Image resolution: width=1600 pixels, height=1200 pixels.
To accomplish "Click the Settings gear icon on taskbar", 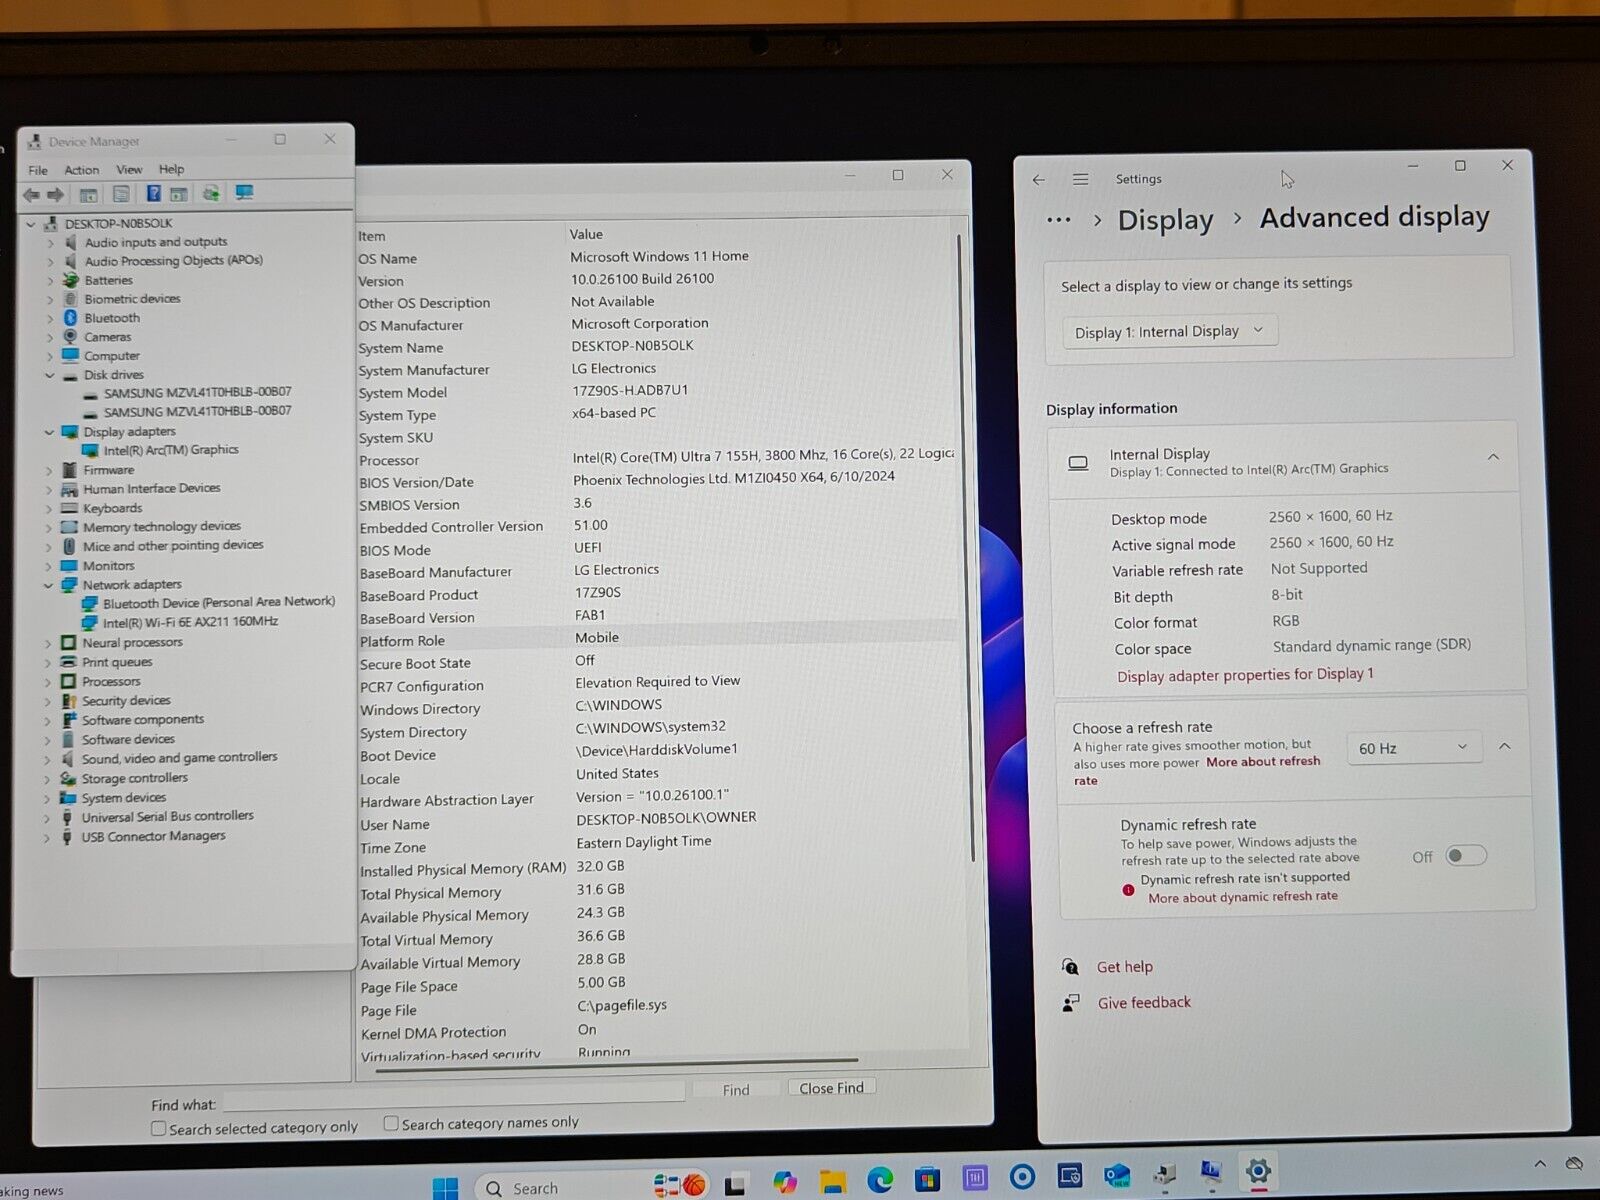I will coord(1258,1170).
